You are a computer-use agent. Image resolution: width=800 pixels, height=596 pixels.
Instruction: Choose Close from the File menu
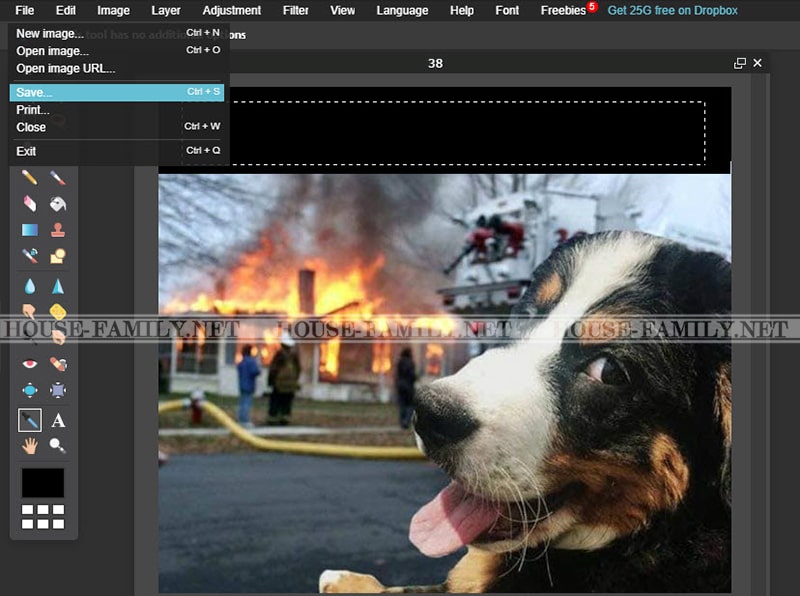[118, 127]
